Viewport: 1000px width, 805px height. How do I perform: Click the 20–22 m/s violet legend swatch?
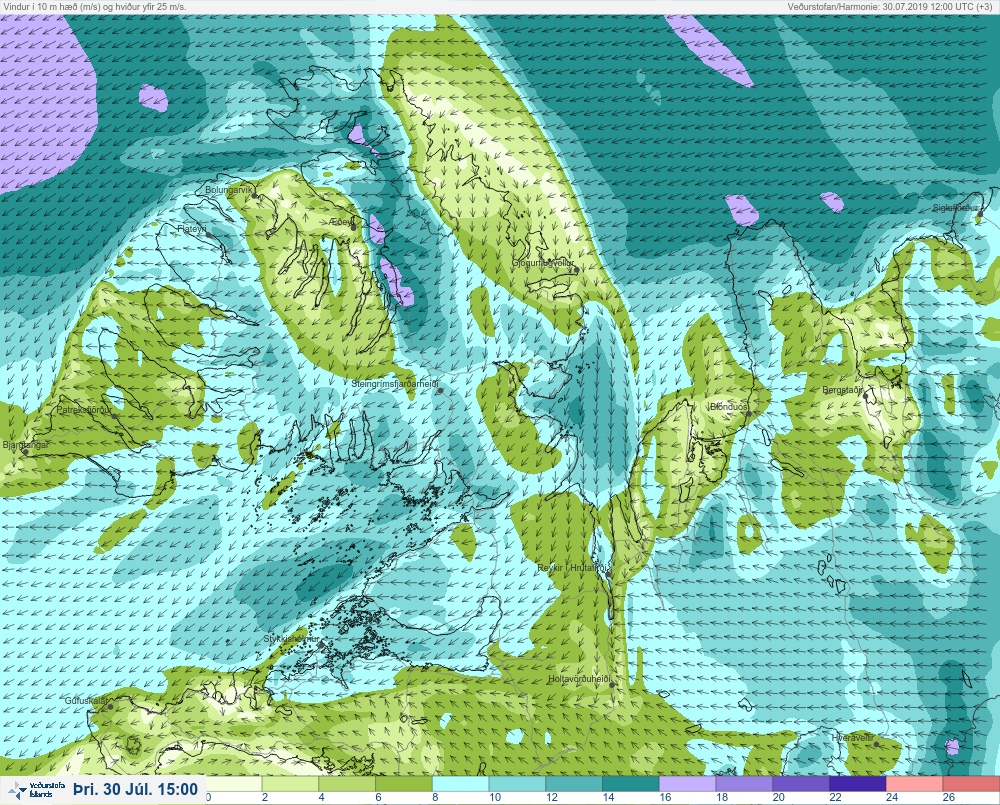click(x=801, y=783)
